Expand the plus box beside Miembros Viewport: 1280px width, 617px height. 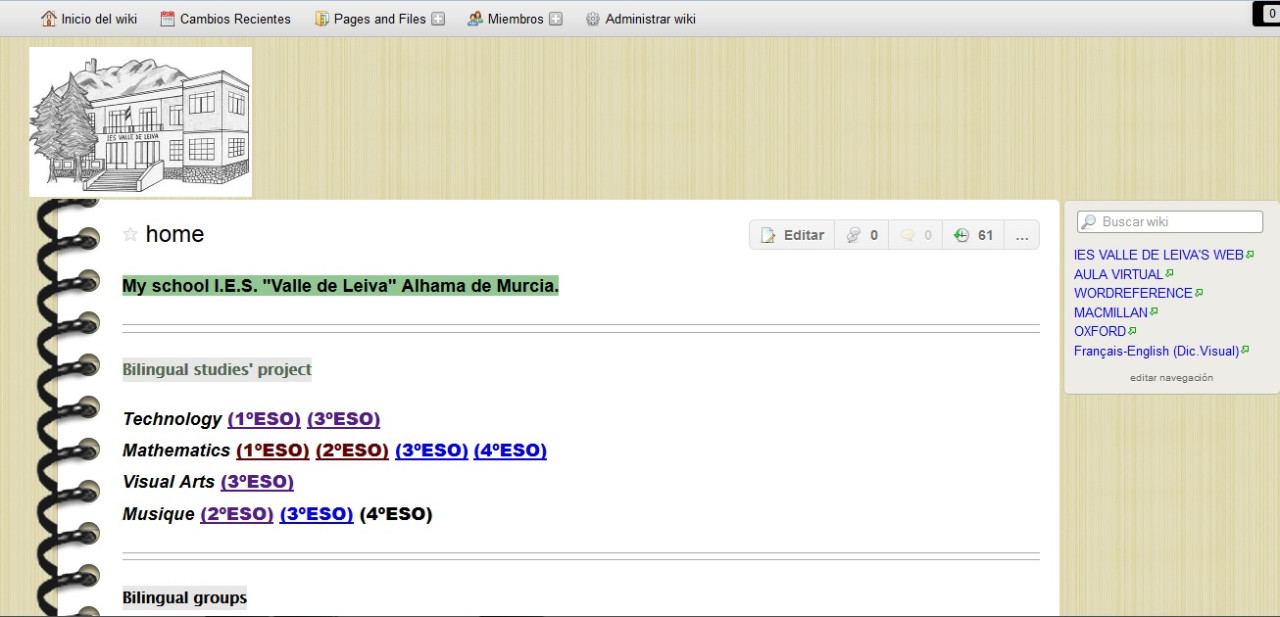556,18
